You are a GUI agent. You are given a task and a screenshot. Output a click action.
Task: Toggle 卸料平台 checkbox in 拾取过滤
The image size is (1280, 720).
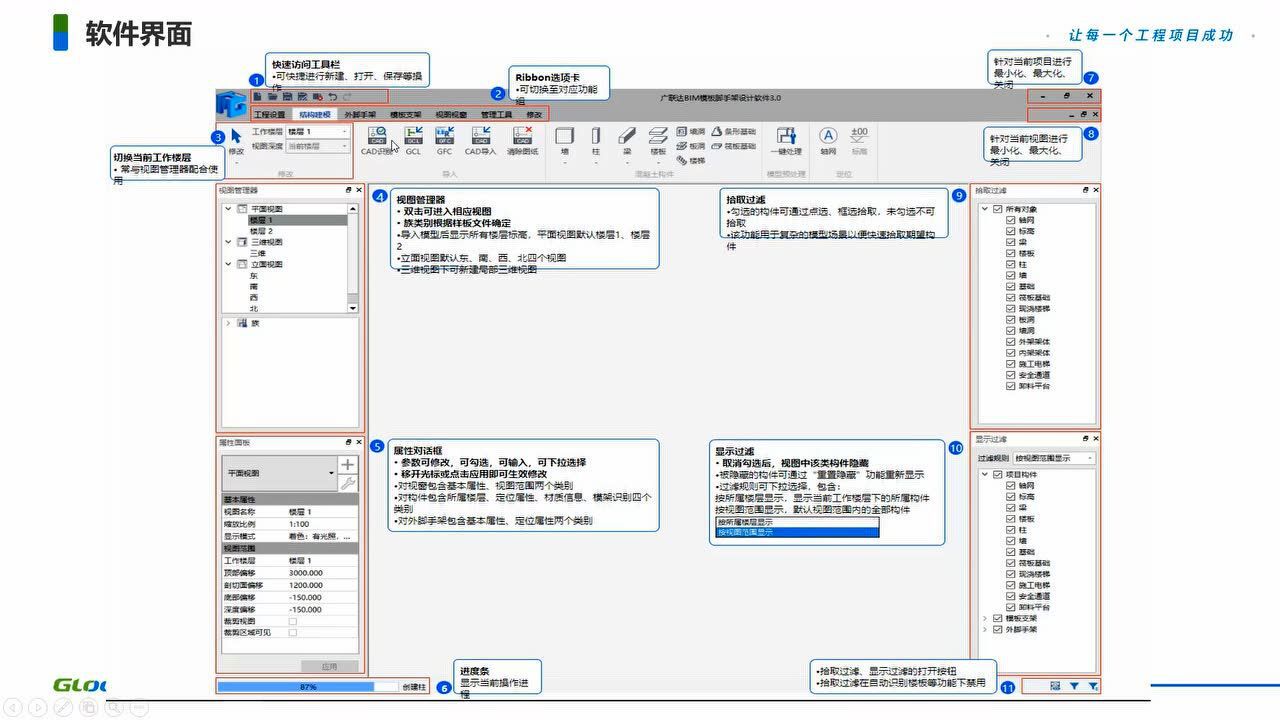click(x=1011, y=386)
